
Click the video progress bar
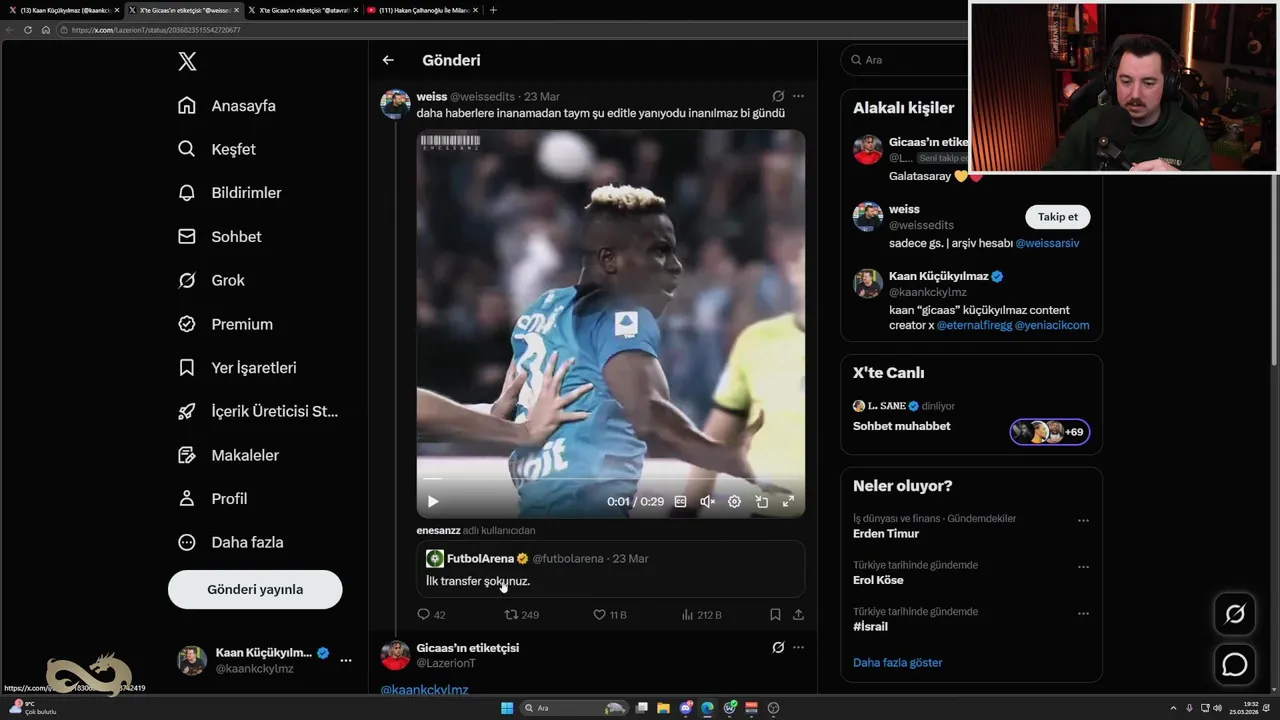click(611, 480)
